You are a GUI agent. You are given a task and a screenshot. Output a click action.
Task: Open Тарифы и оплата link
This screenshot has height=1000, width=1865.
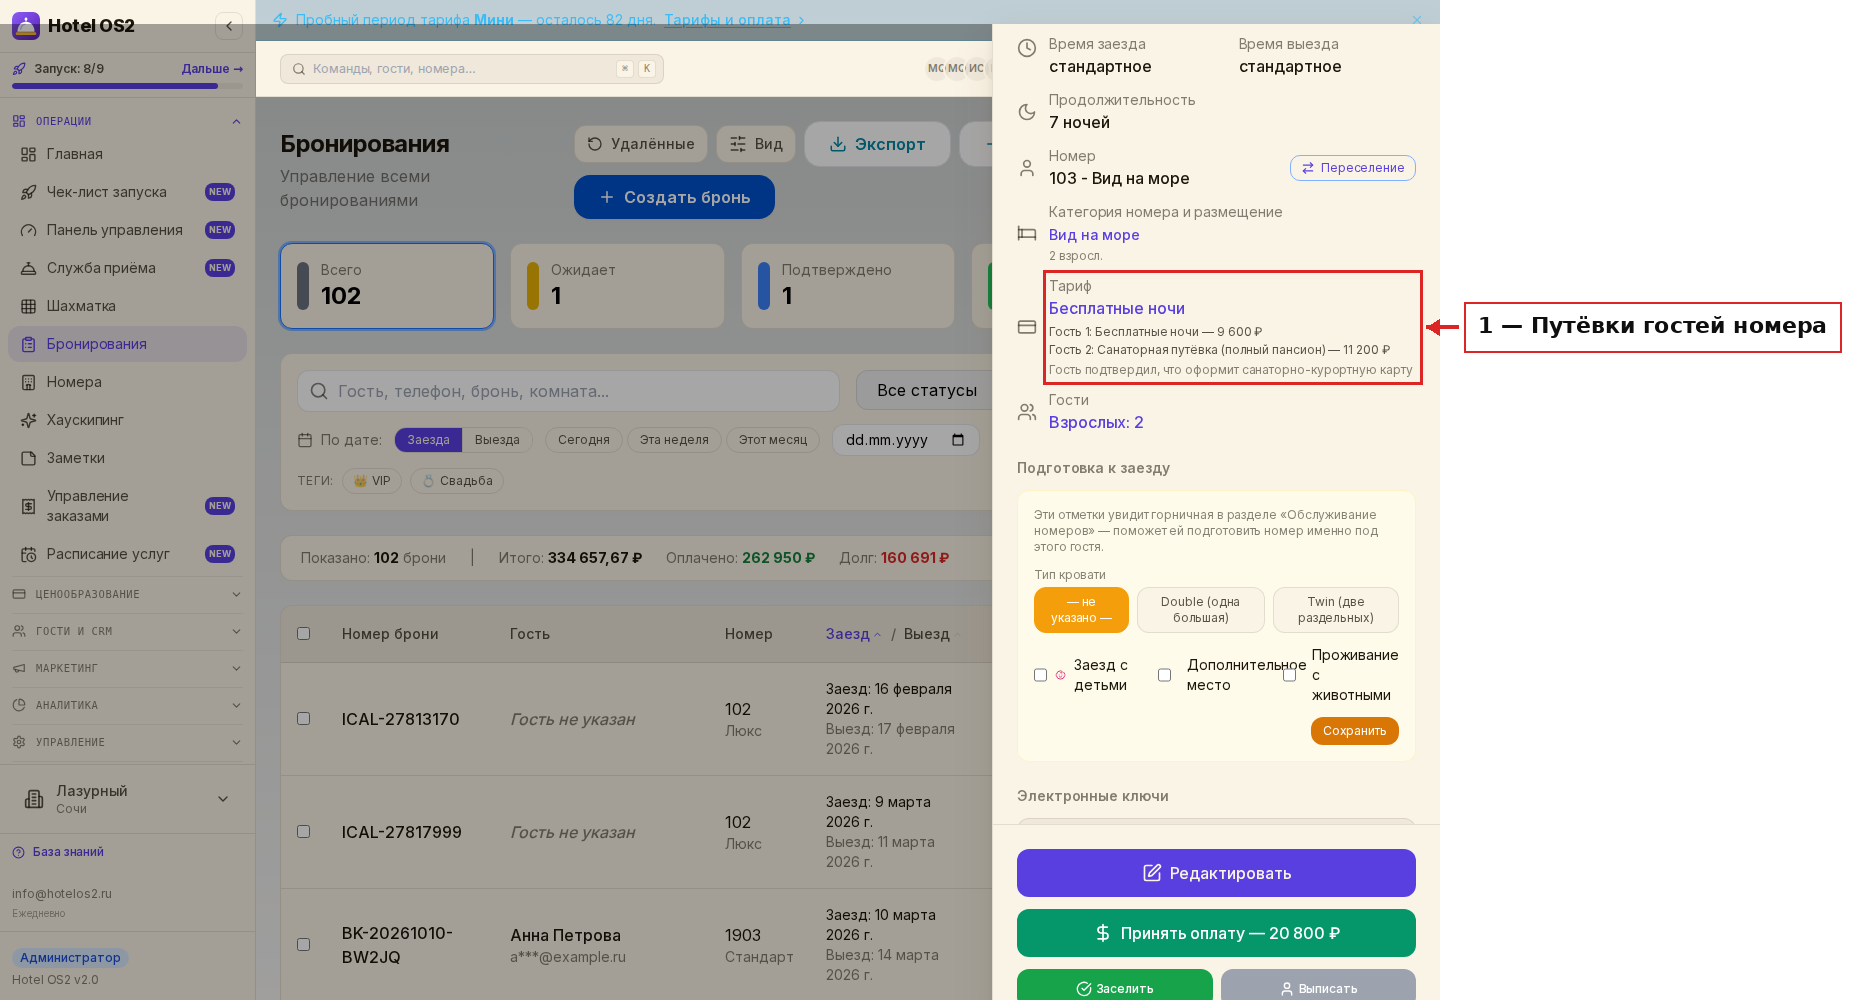[727, 20]
